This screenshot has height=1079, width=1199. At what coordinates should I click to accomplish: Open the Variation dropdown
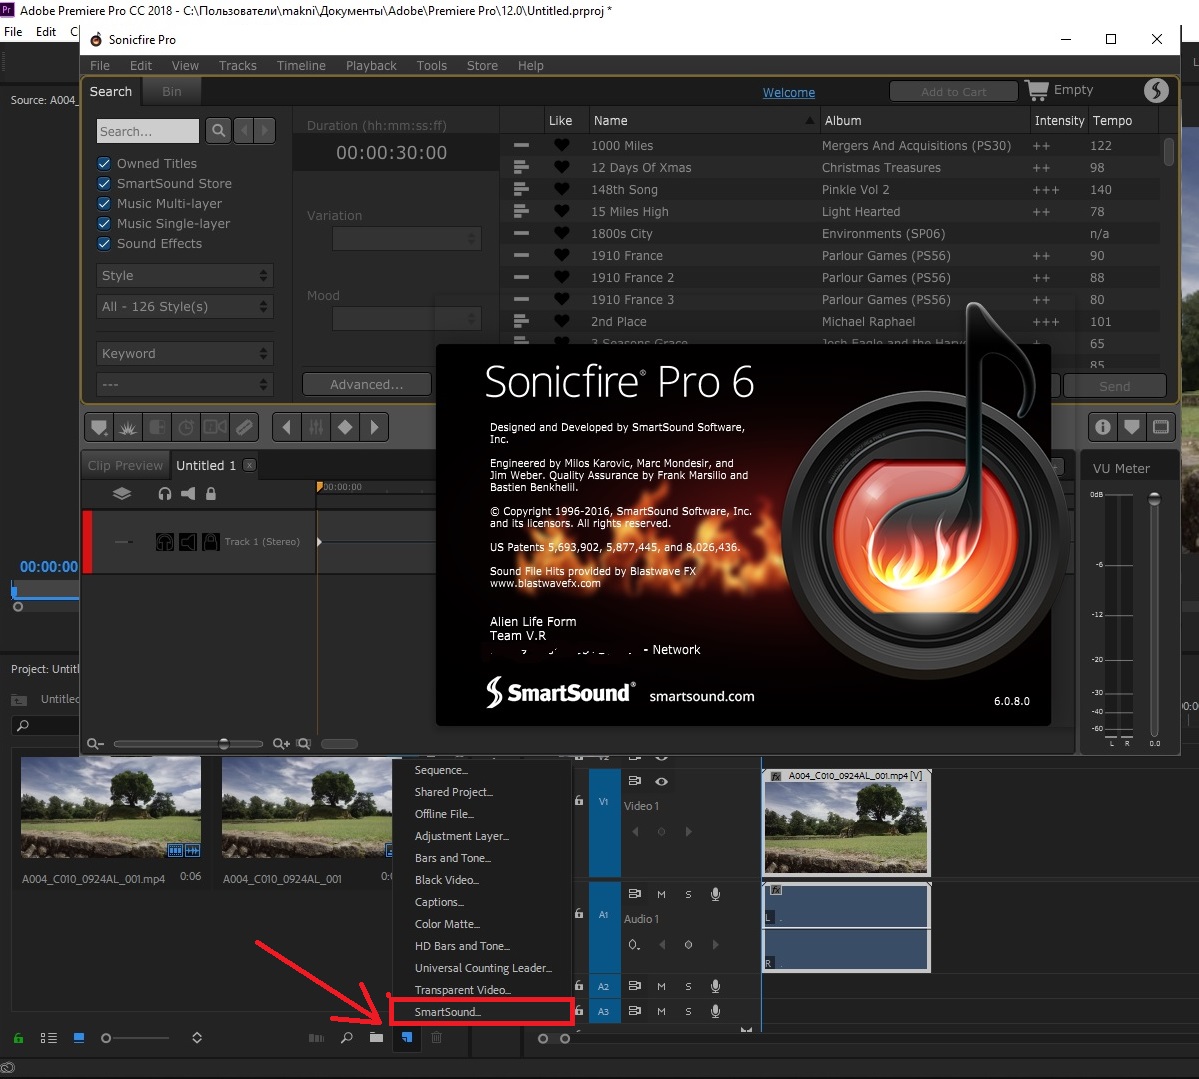click(x=406, y=239)
